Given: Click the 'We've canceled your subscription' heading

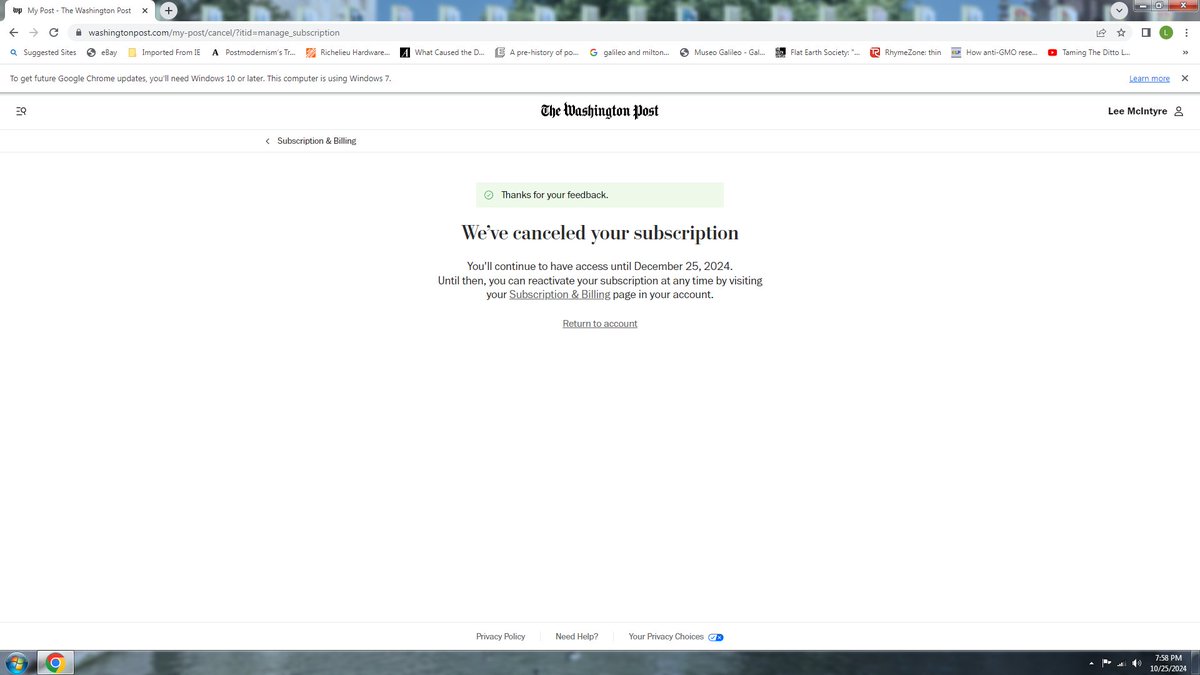Looking at the screenshot, I should (x=600, y=233).
